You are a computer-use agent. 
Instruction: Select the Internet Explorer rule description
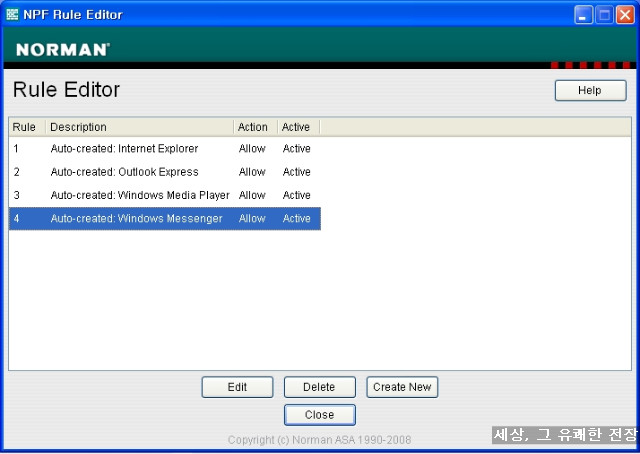[x=124, y=148]
